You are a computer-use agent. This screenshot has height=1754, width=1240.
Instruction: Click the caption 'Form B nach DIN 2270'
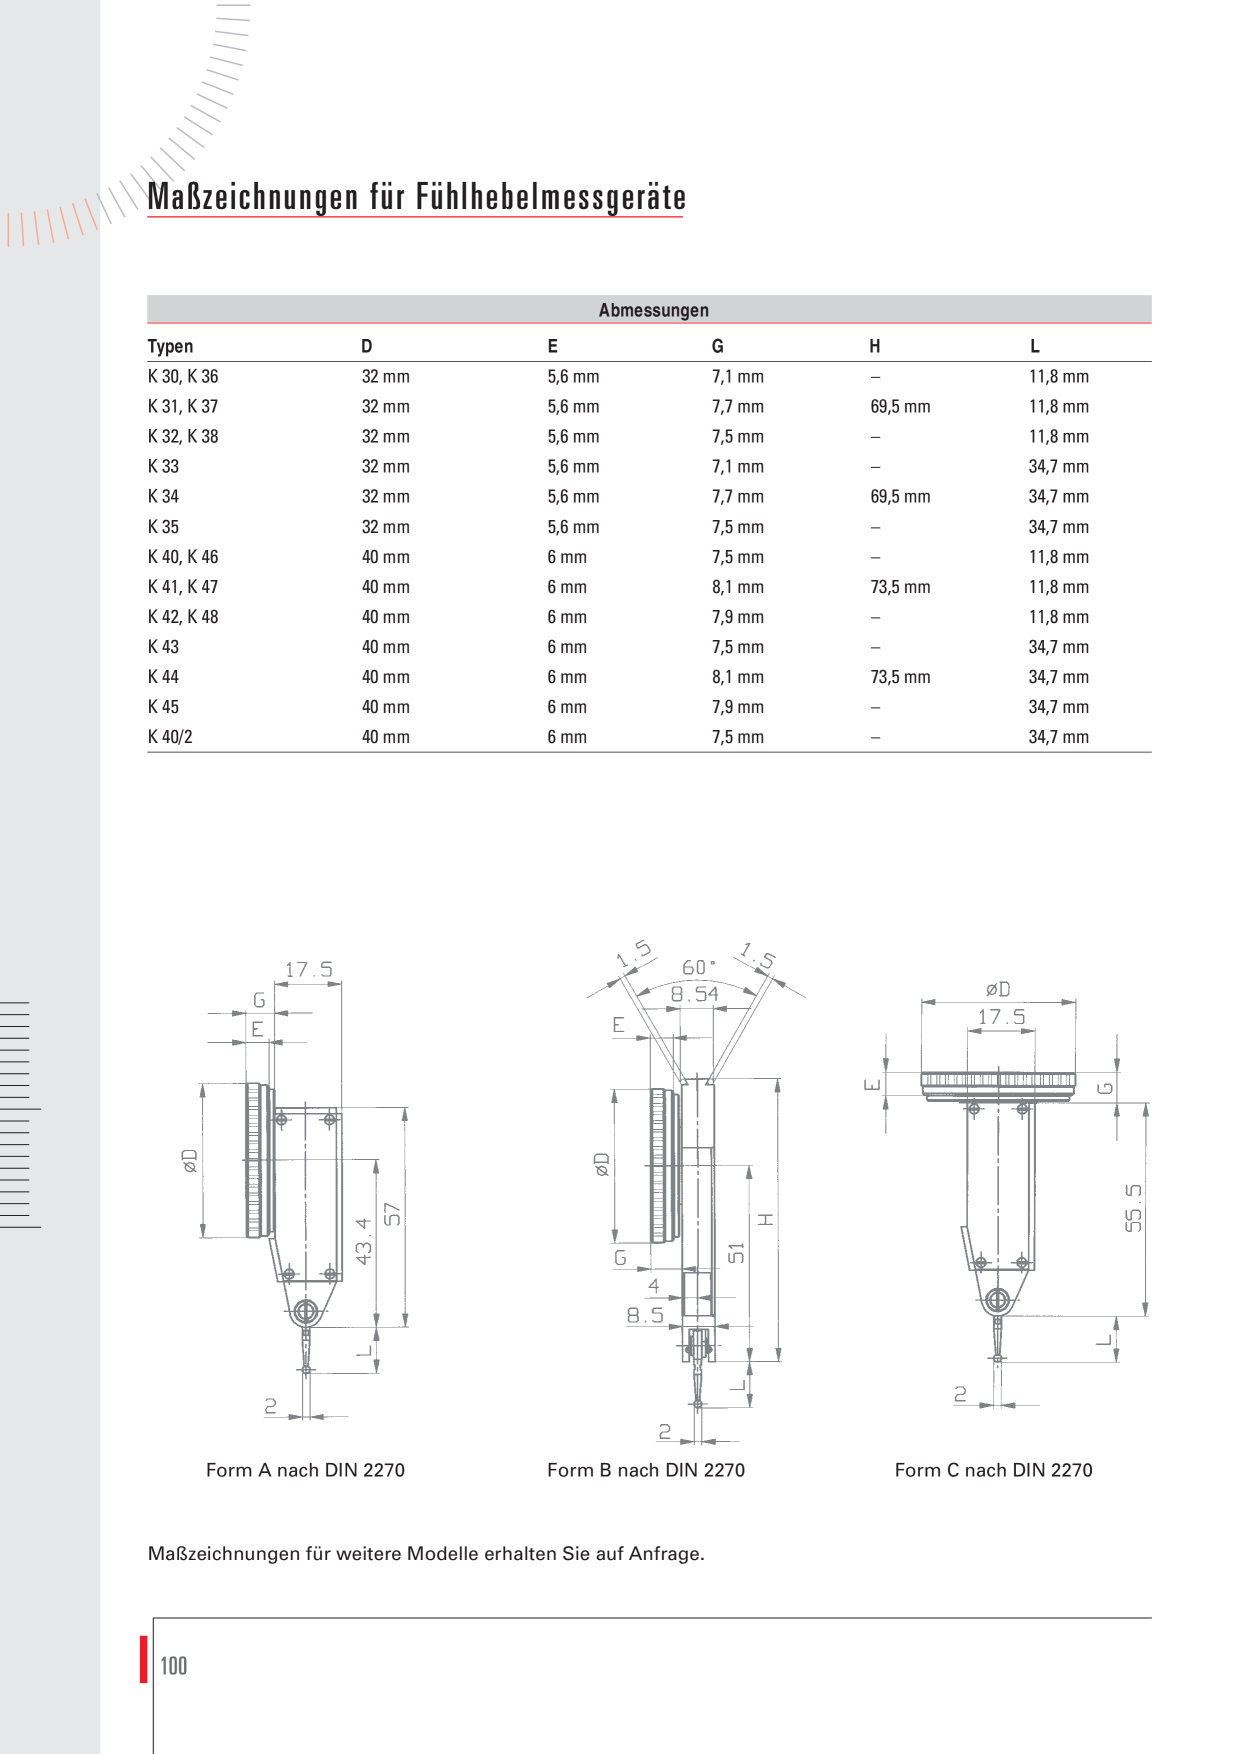(646, 1470)
